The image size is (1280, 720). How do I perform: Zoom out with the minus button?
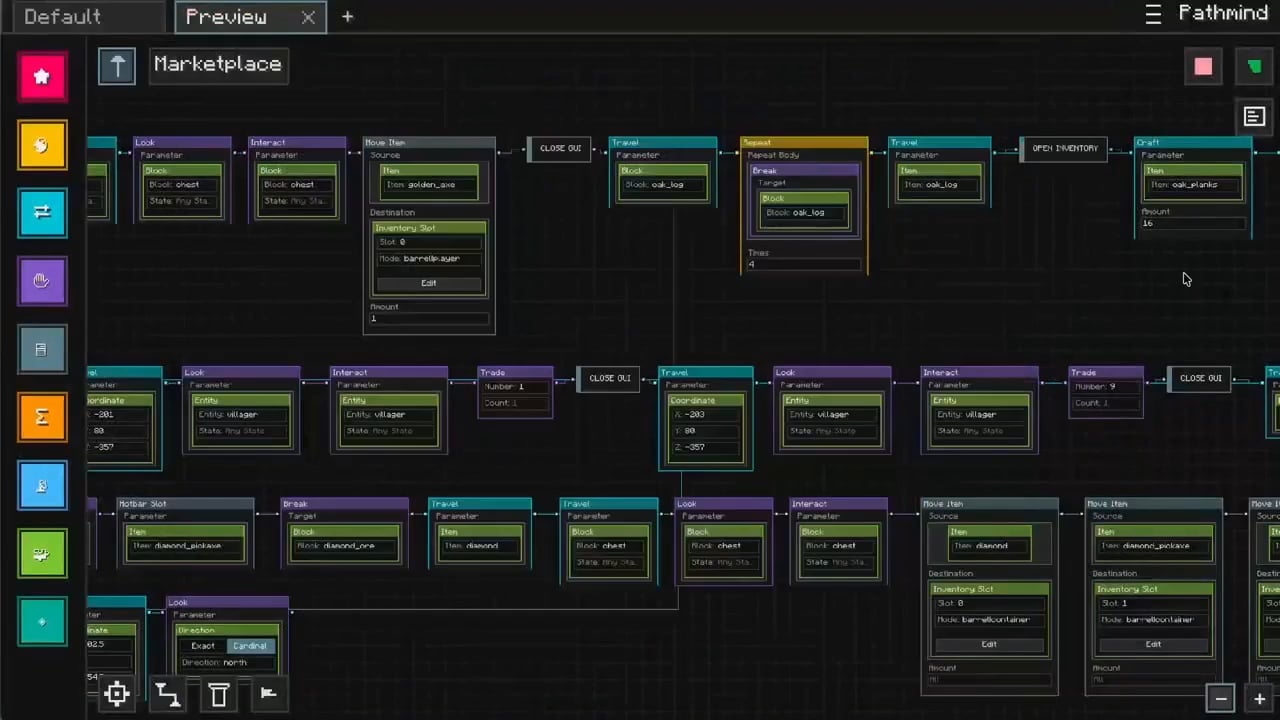(x=1220, y=698)
